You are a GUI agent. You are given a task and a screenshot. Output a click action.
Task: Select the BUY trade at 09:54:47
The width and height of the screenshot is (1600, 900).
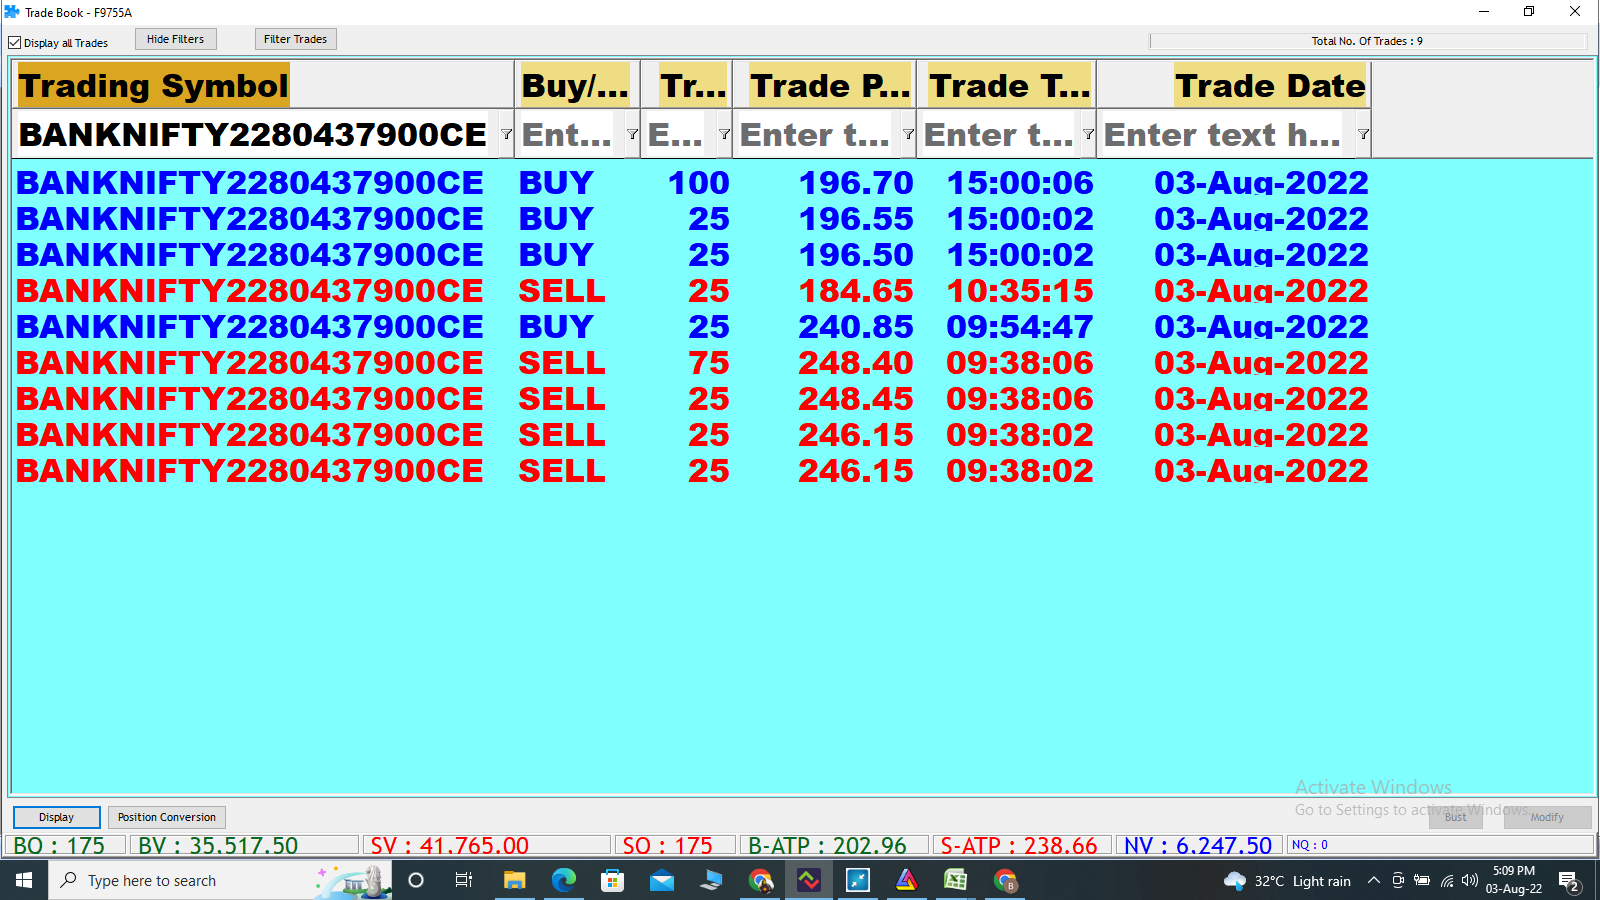pyautogui.click(x=692, y=327)
